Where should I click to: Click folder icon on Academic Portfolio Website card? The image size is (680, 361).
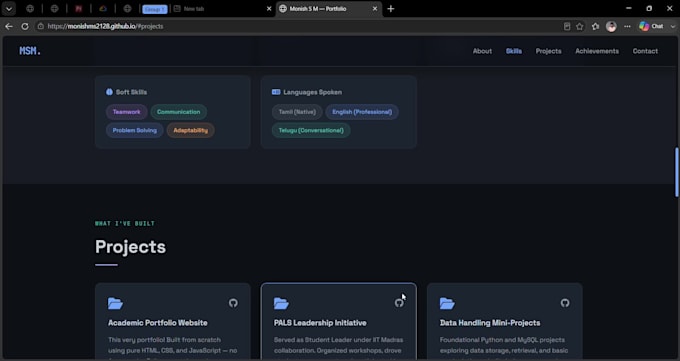(x=115, y=303)
